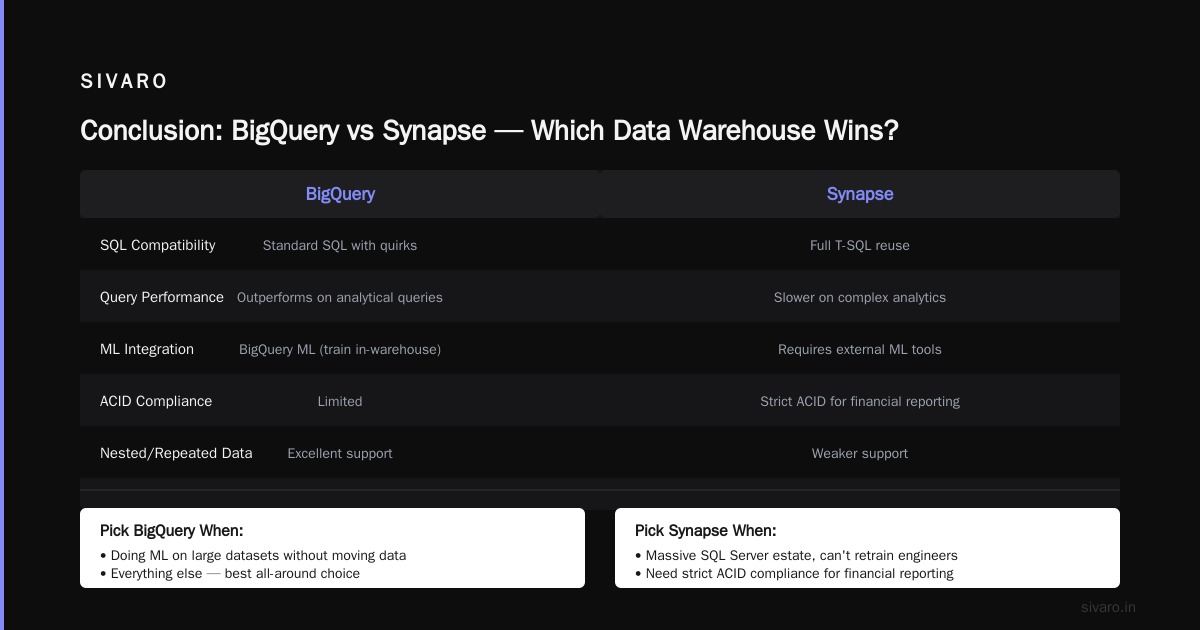Screen dimensions: 1200x630
Task: Click 'Requires external ML tools' cell
Action: pyautogui.click(x=860, y=349)
